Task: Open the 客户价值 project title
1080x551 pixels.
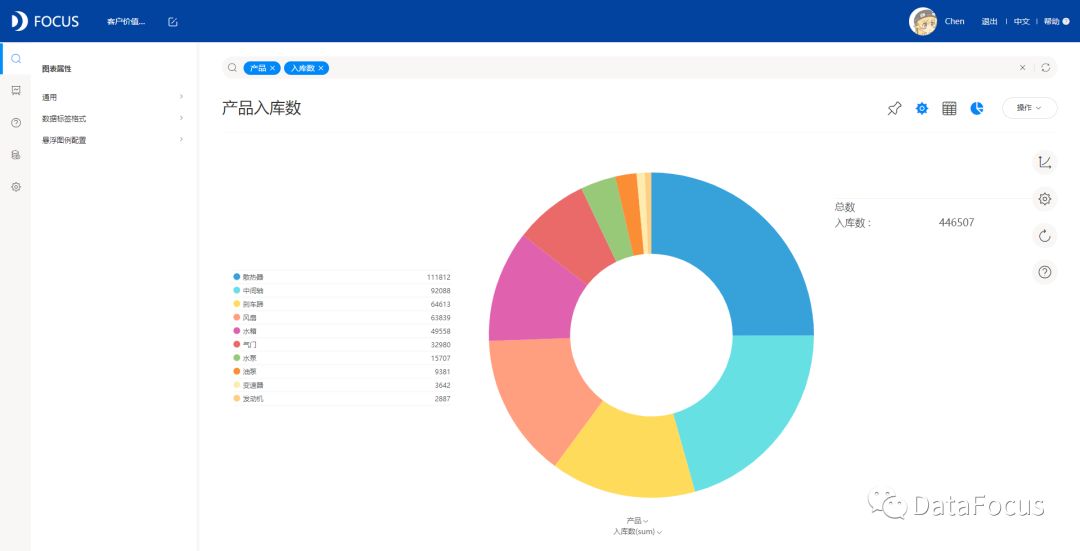Action: pyautogui.click(x=126, y=22)
